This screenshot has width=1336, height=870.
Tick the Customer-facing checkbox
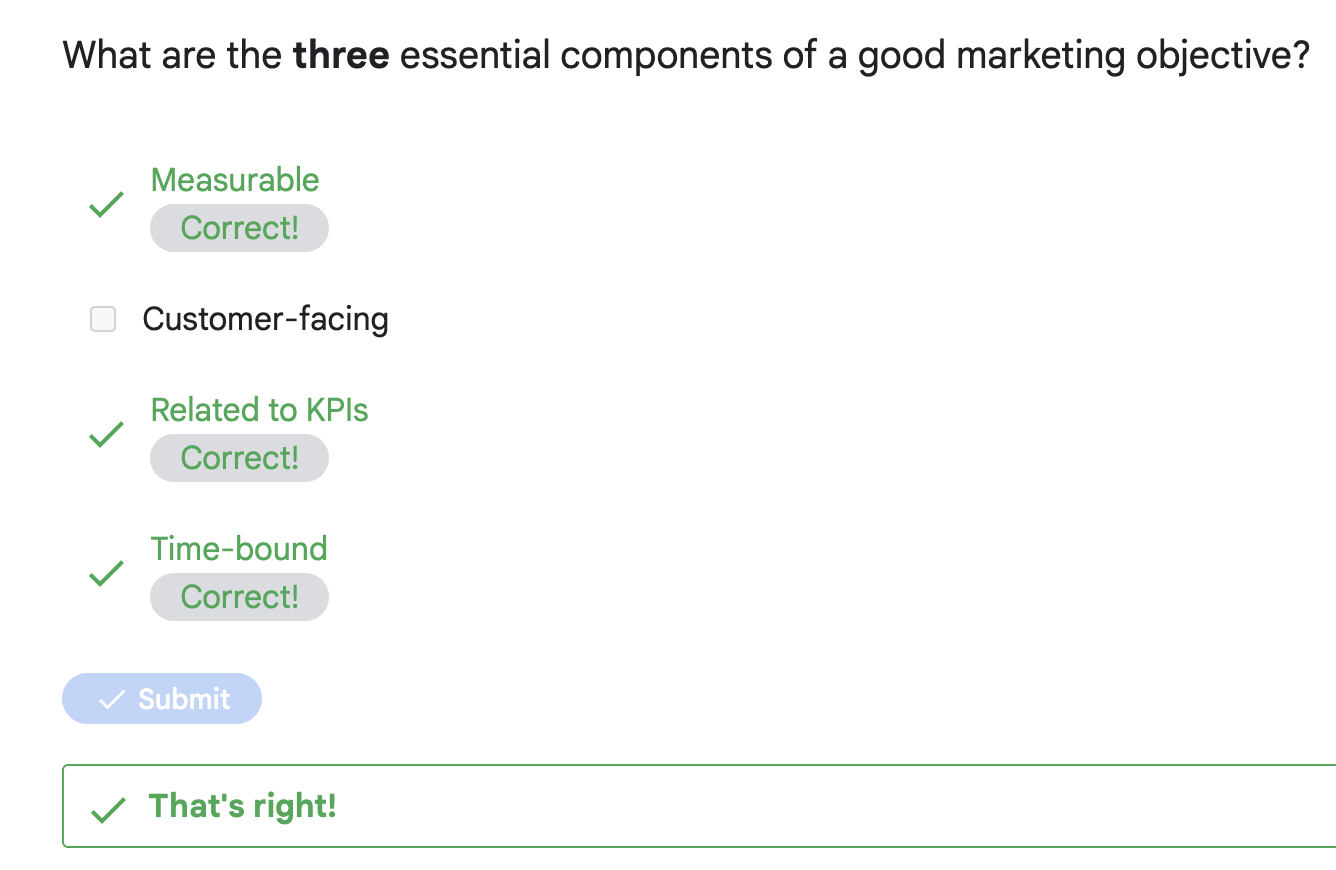tap(103, 319)
